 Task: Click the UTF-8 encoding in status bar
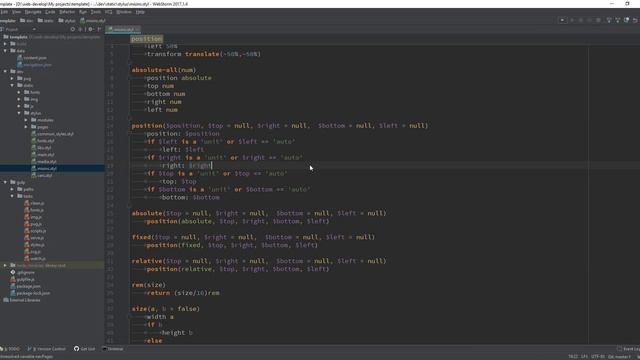tap(598, 357)
